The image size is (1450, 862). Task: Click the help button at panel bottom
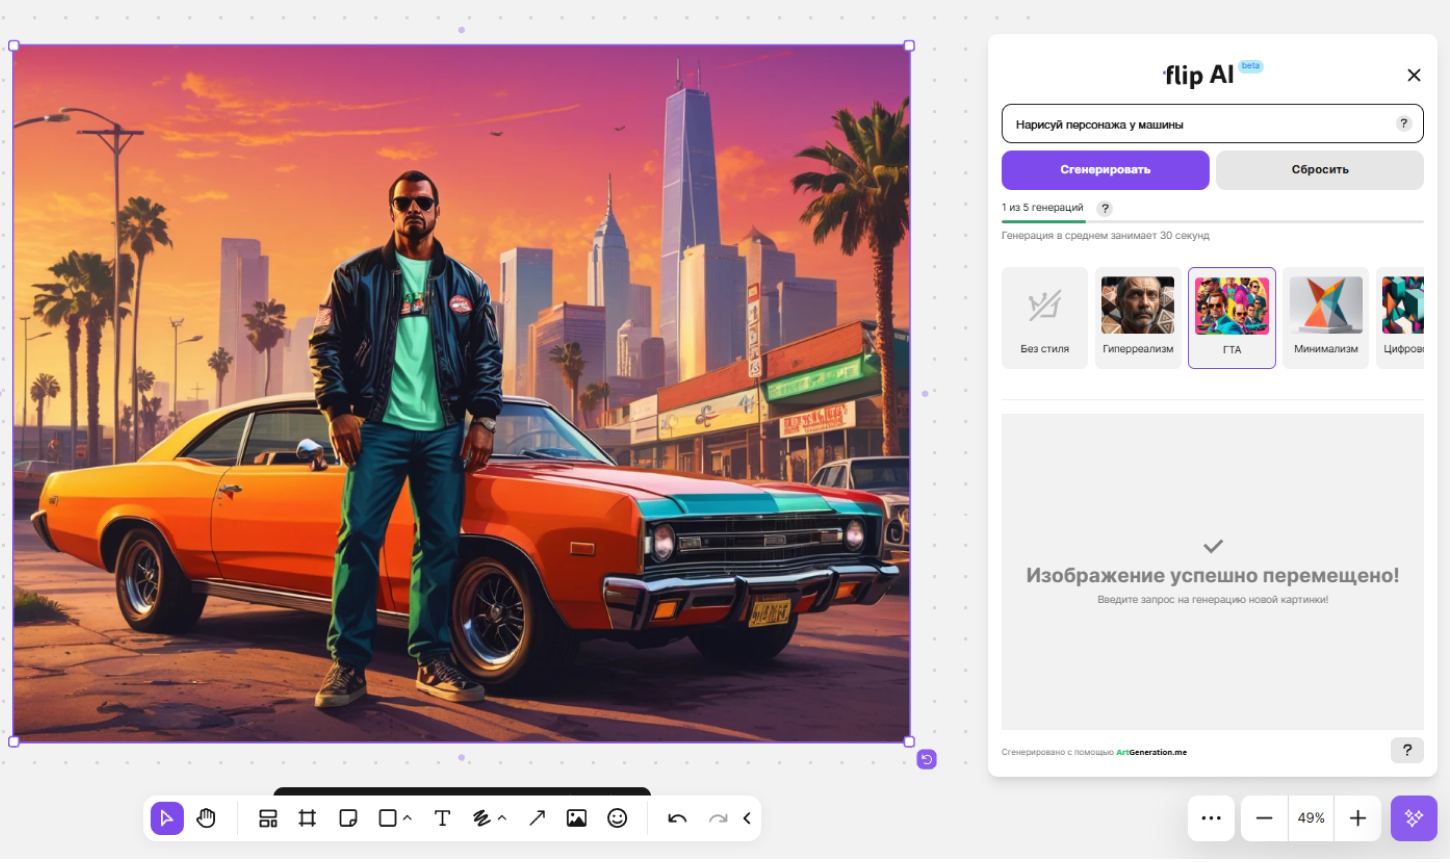coord(1407,750)
